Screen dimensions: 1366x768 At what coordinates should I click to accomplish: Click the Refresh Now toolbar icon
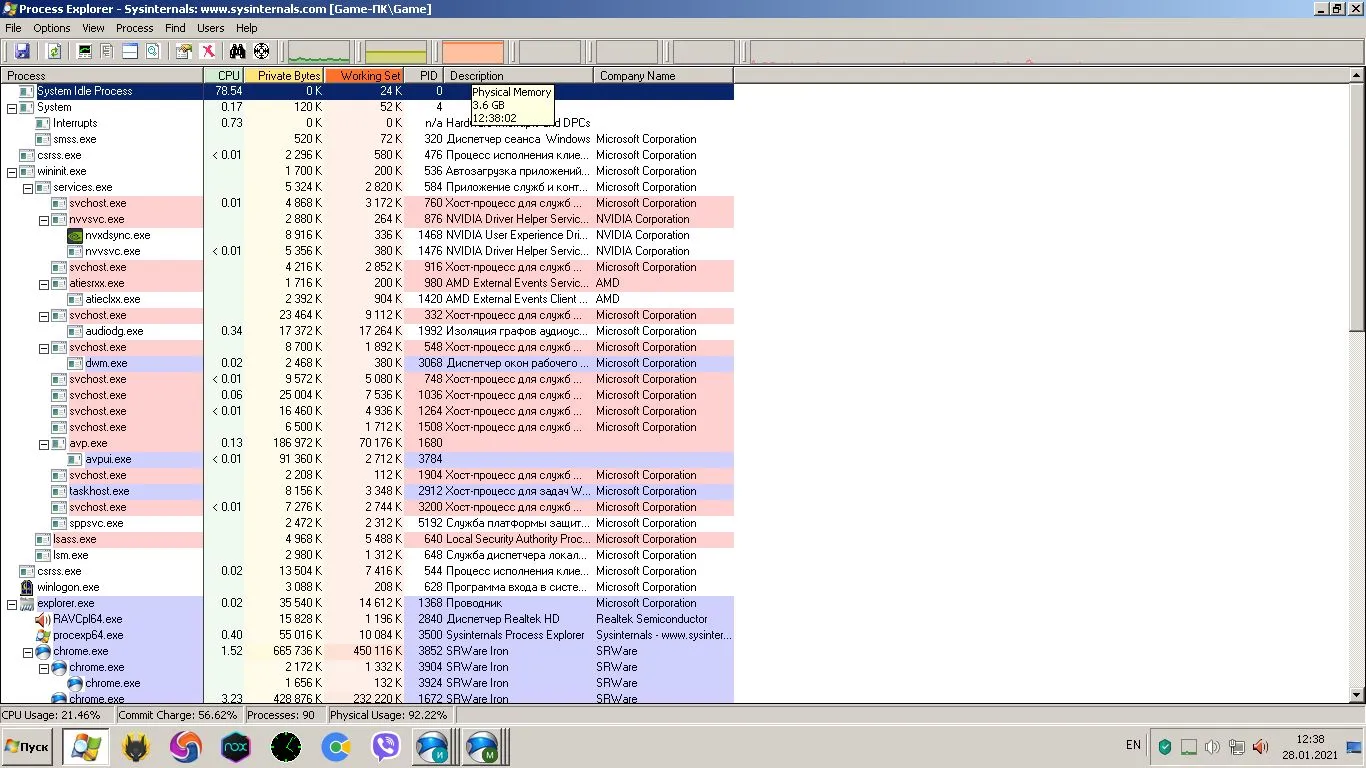coord(54,51)
